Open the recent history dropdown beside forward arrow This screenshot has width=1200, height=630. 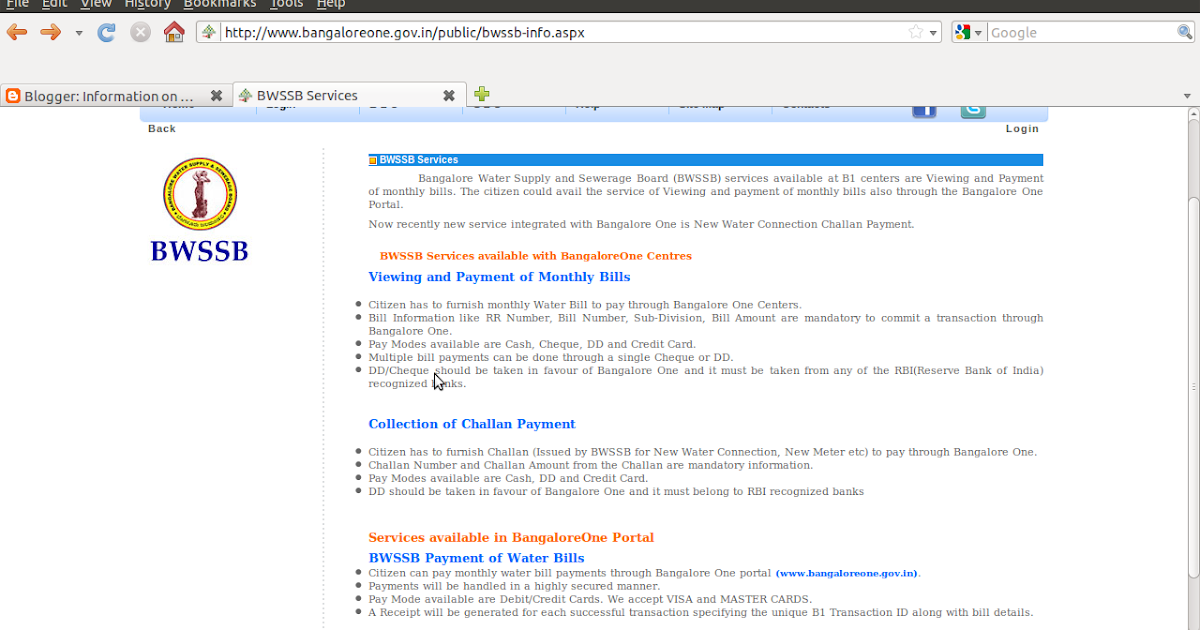tap(77, 31)
